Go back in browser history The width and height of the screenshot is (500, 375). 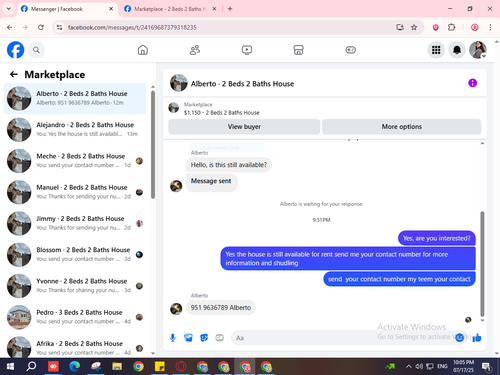pyautogui.click(x=10, y=27)
